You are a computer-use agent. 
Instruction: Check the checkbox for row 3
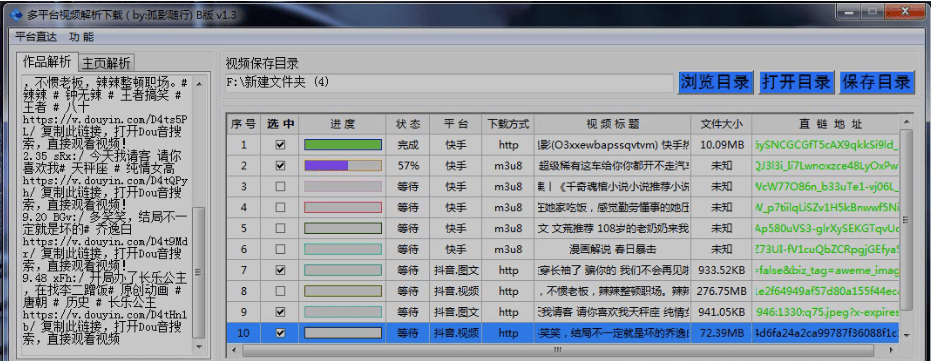(280, 186)
